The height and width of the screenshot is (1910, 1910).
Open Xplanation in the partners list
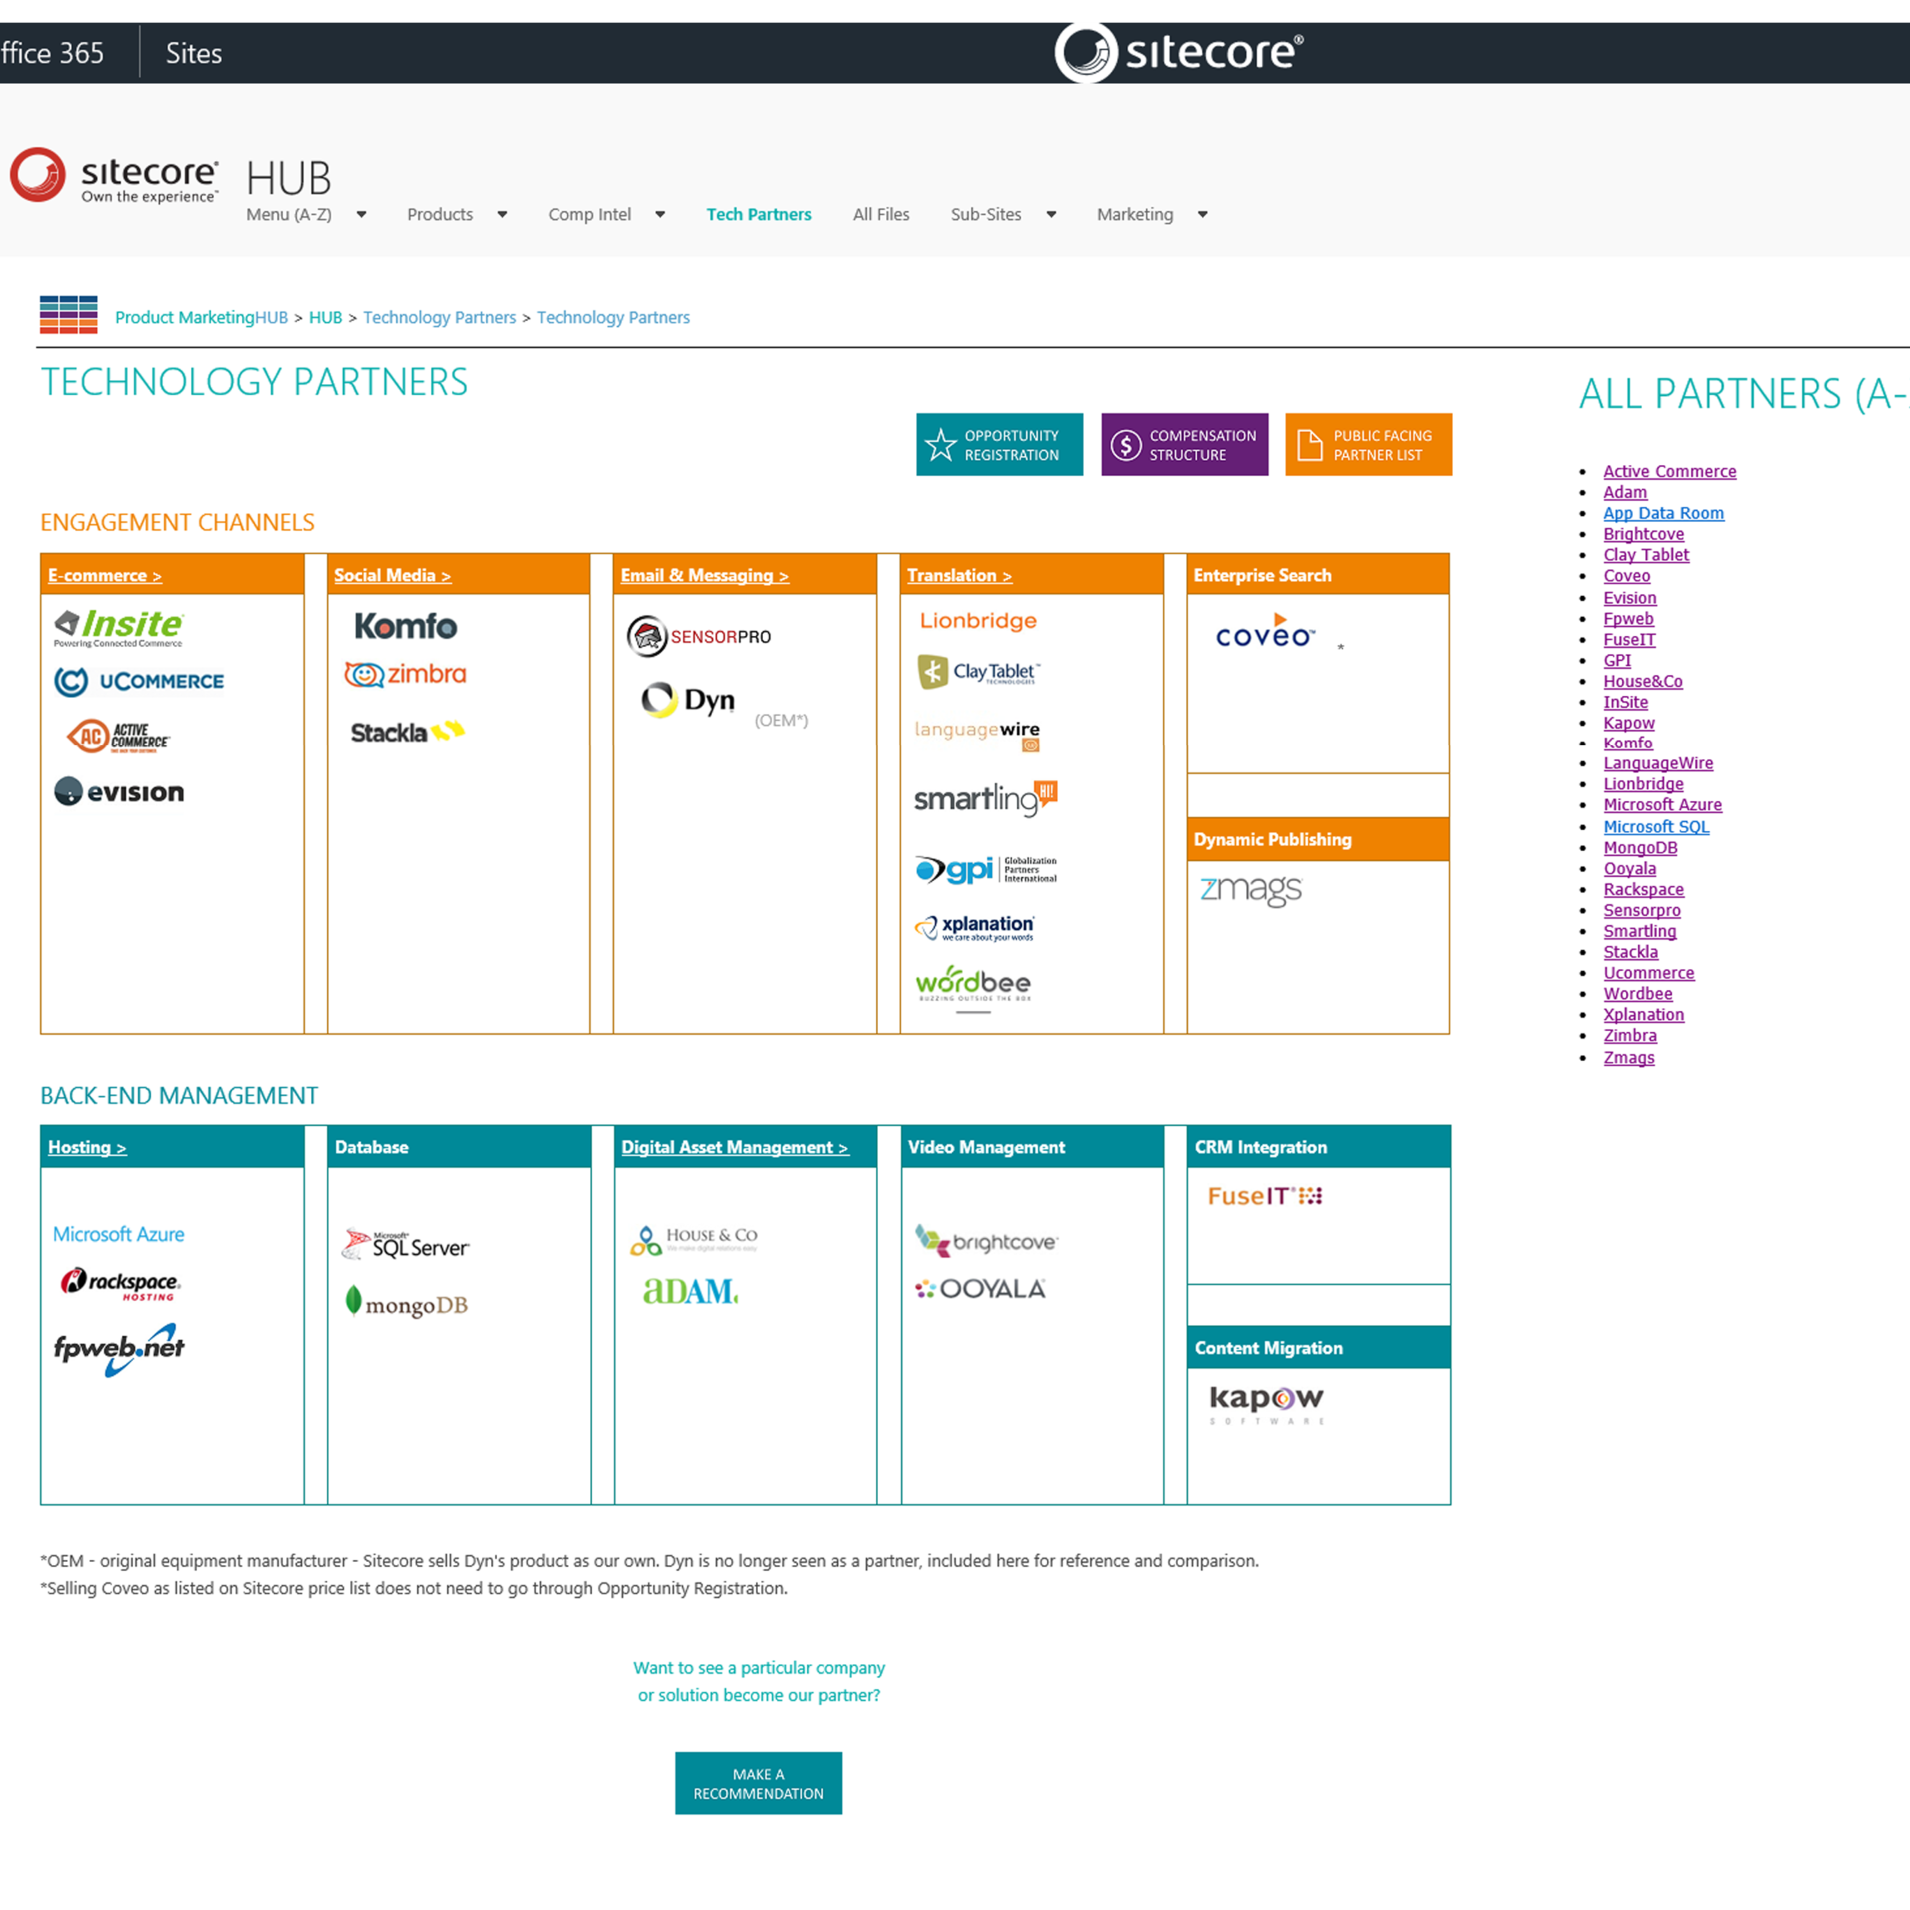click(1644, 1014)
